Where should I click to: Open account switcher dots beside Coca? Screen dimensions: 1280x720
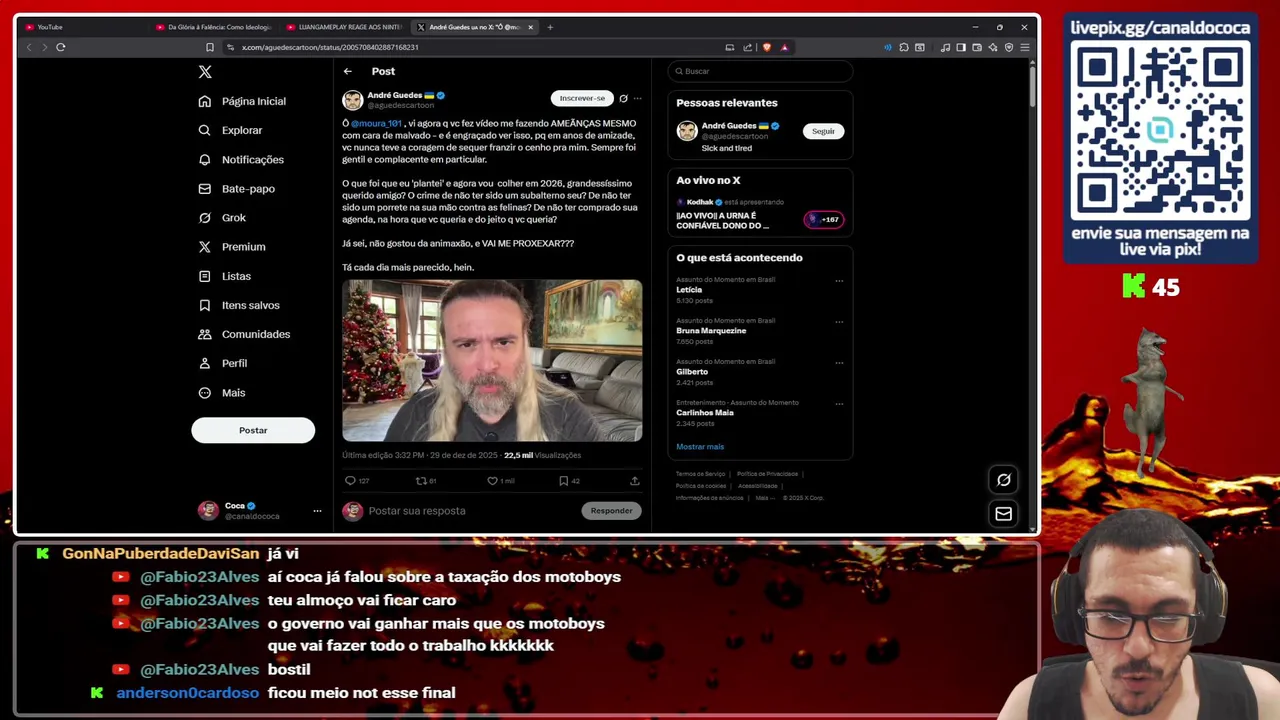317,511
